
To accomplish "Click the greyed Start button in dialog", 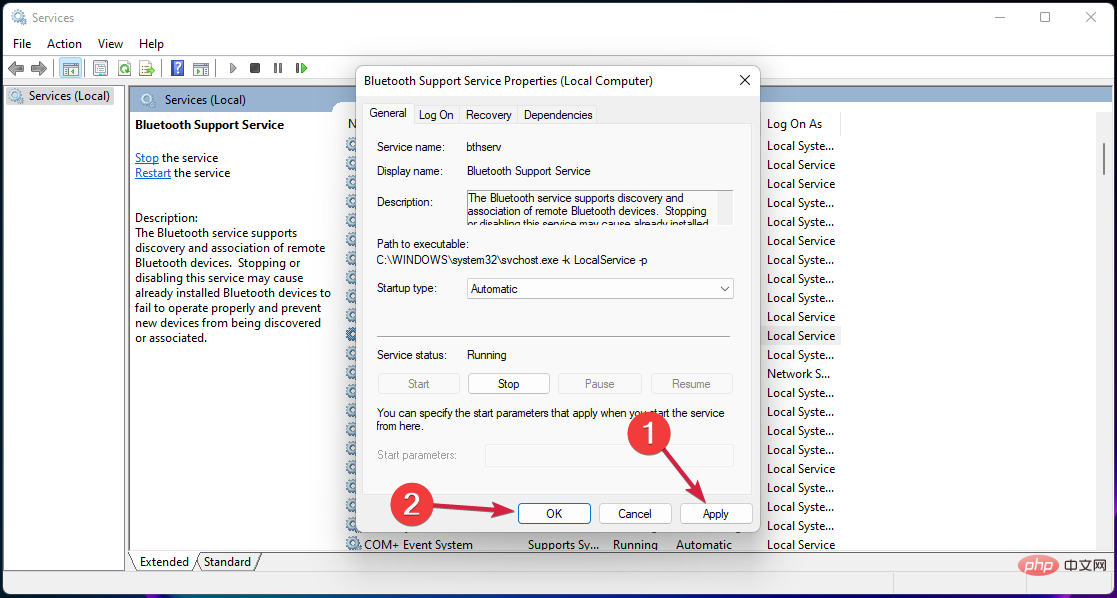I will pyautogui.click(x=418, y=383).
